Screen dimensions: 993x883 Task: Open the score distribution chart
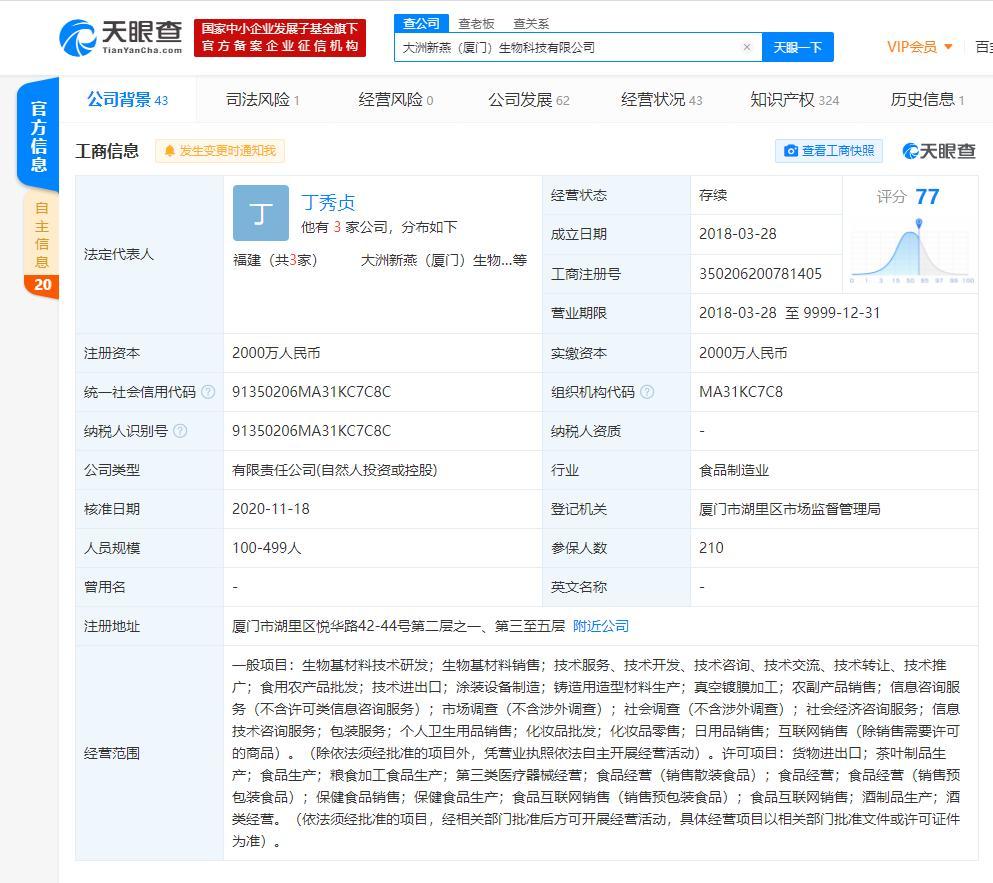tap(912, 251)
